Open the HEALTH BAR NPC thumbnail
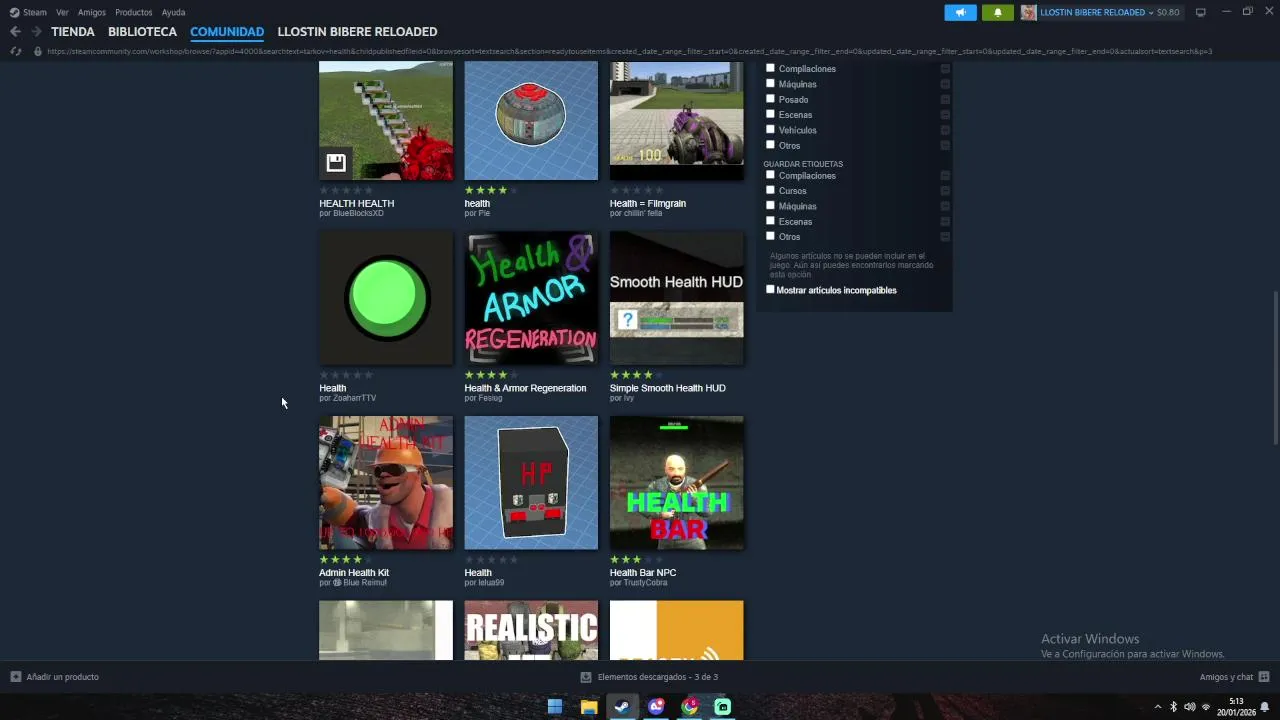Viewport: 1280px width, 720px height. [x=677, y=483]
